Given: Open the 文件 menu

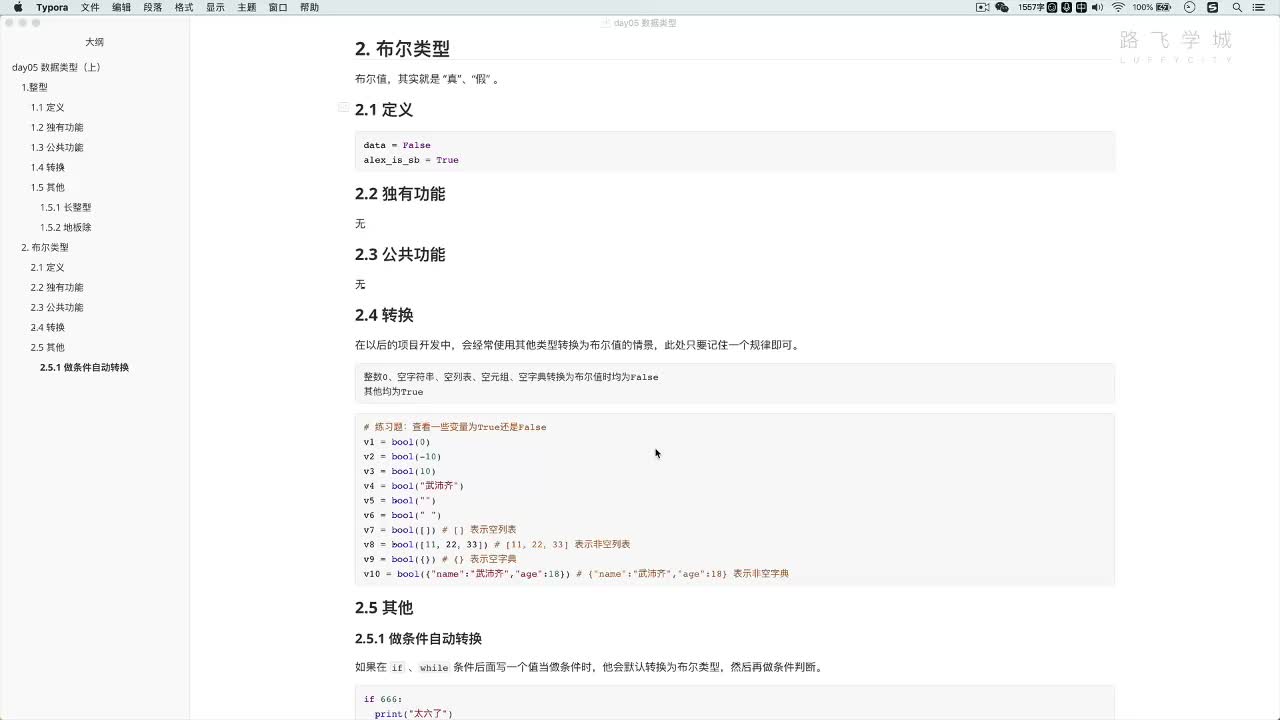Looking at the screenshot, I should [x=90, y=7].
